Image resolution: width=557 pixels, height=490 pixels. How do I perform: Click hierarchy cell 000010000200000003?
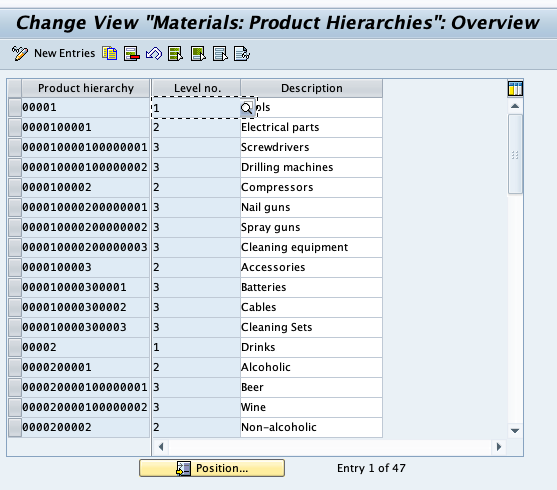(86, 247)
